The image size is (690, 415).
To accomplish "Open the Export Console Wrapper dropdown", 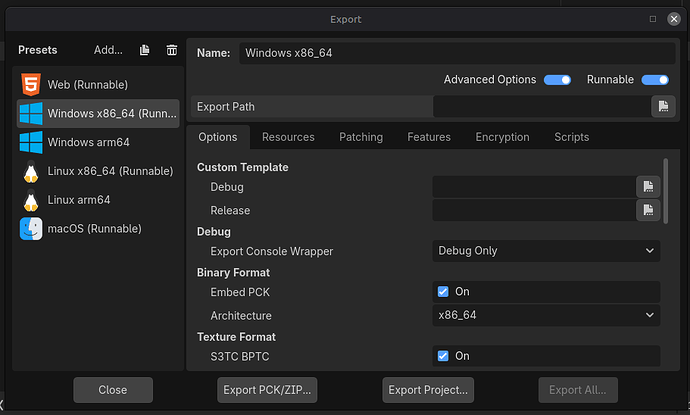I will click(x=546, y=251).
